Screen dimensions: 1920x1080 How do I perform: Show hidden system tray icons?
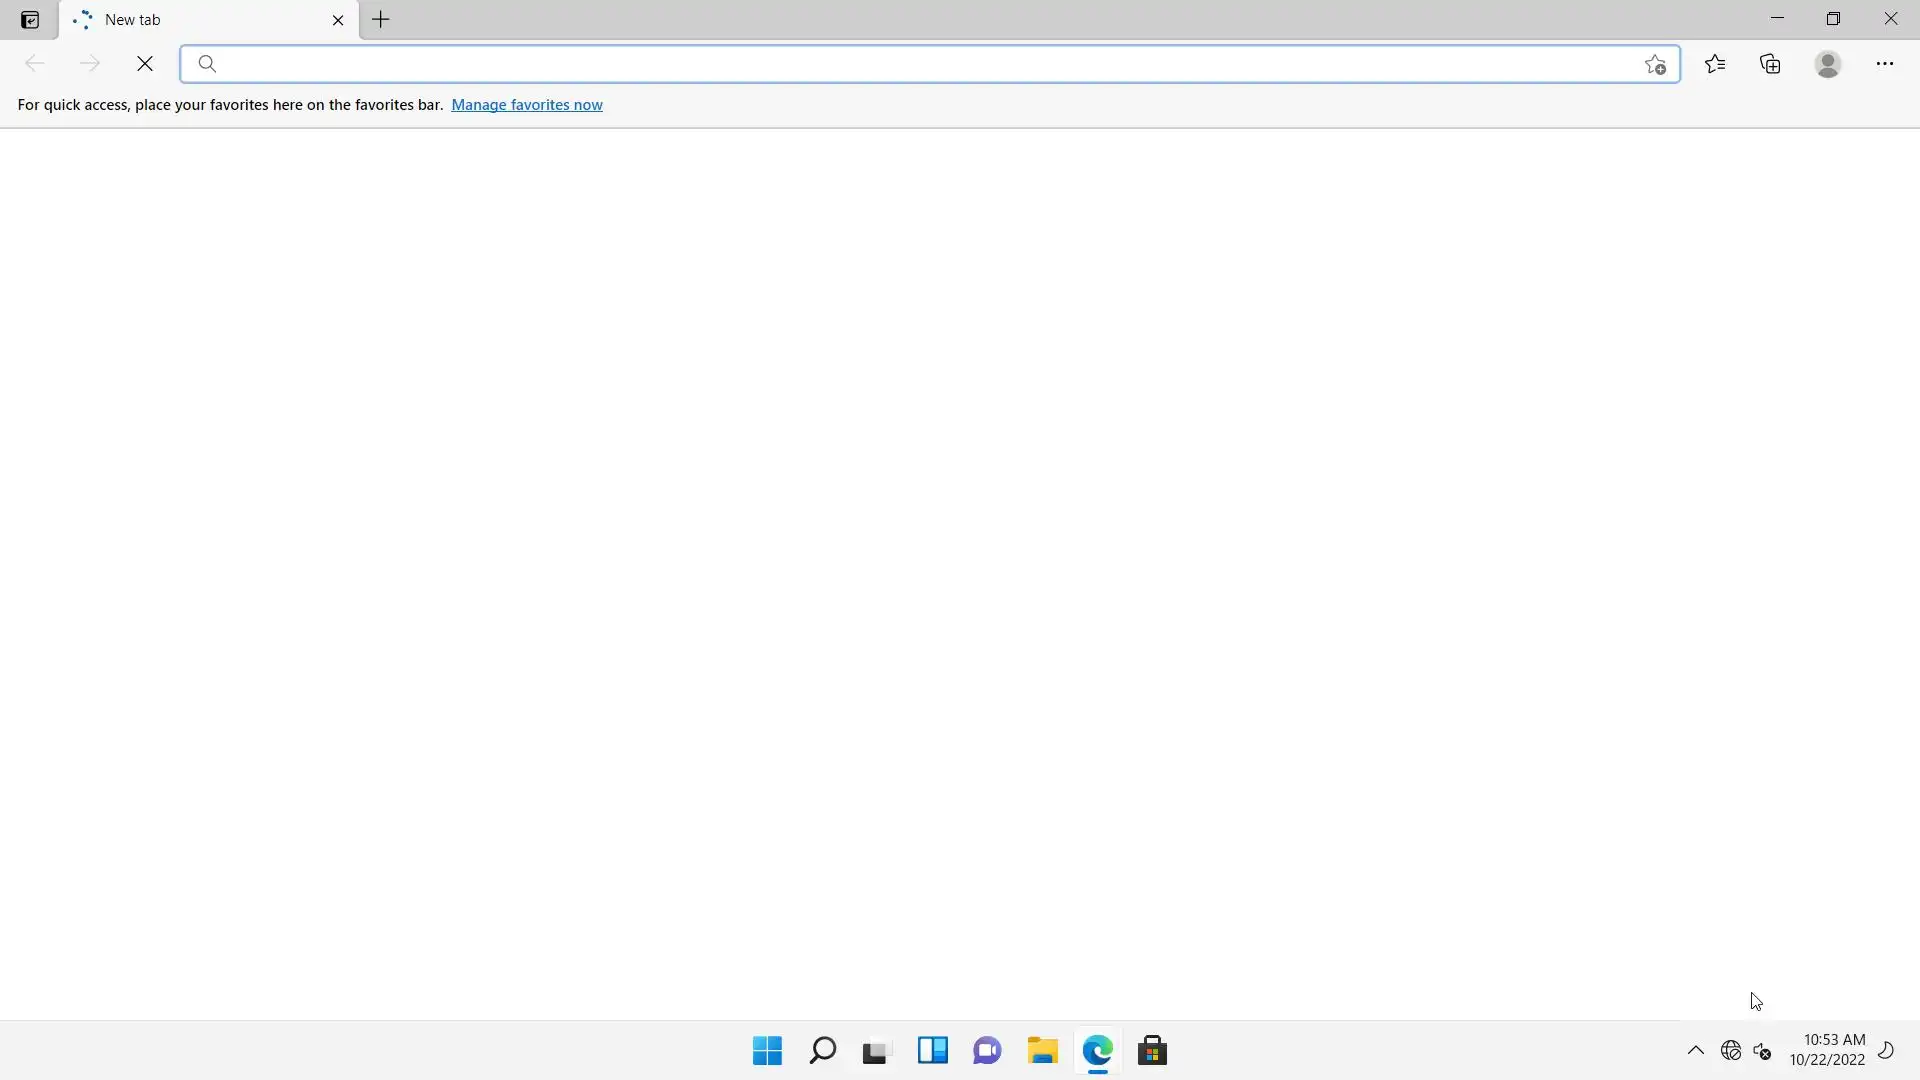(x=1695, y=1051)
